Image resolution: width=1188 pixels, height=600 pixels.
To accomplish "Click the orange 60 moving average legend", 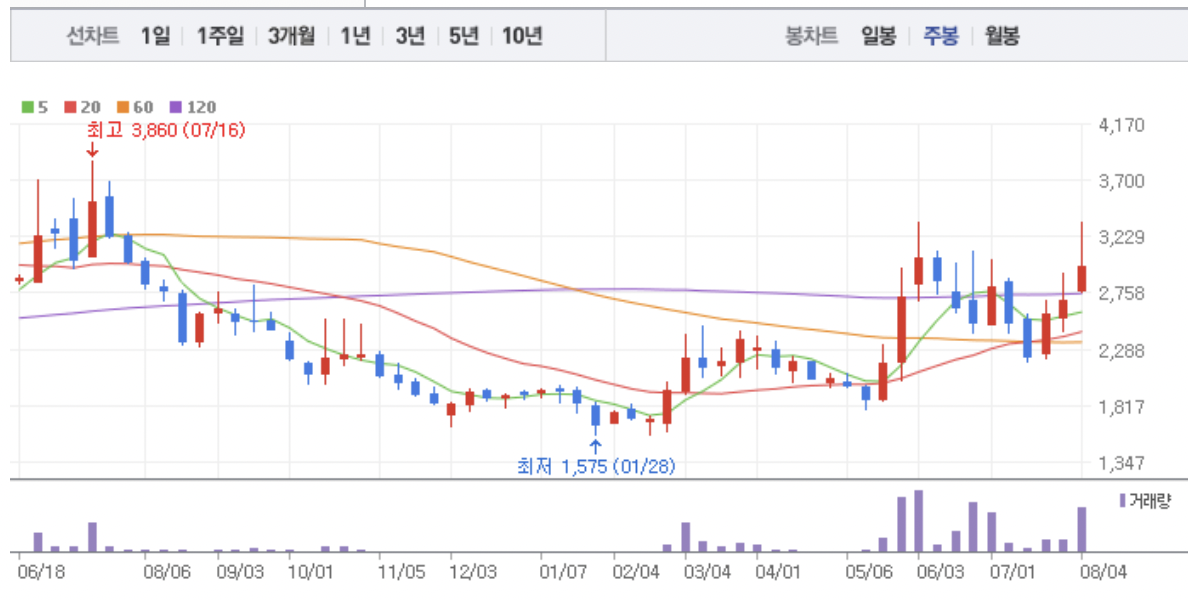I will click(135, 108).
